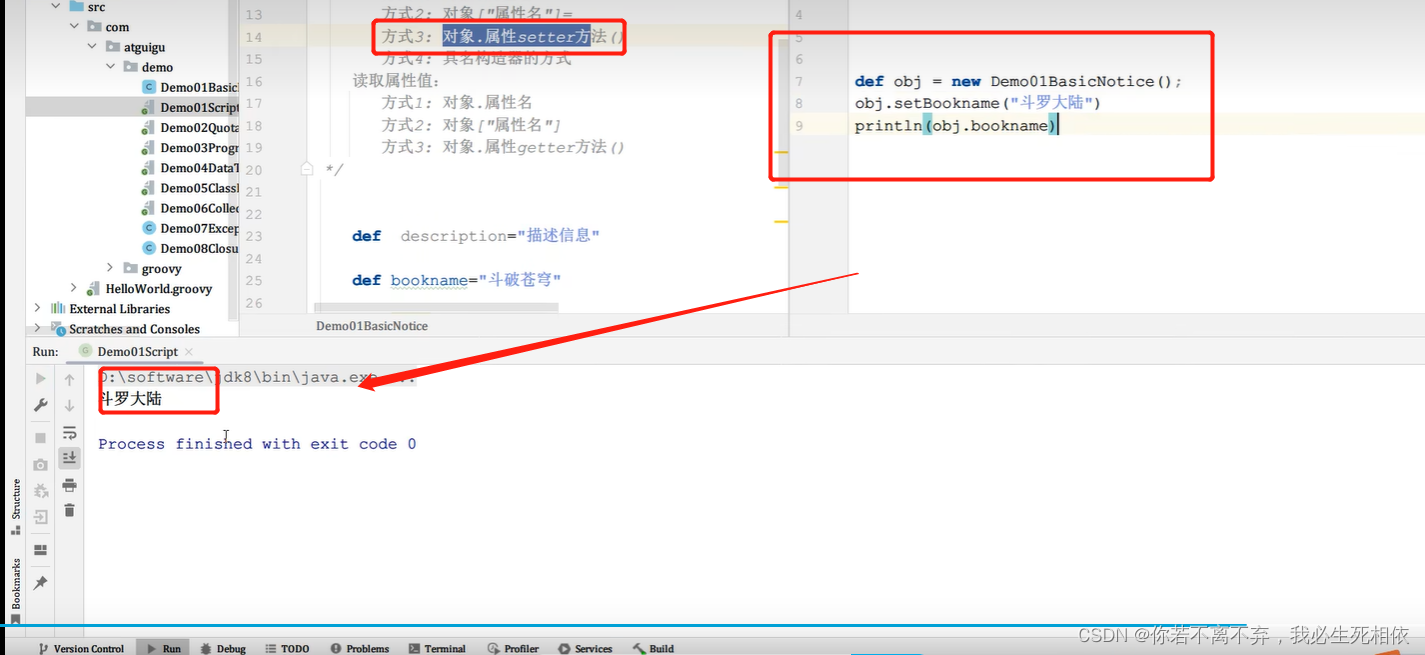Image resolution: width=1425 pixels, height=655 pixels.
Task: Click the bookname variable on line 25
Action: (x=428, y=280)
